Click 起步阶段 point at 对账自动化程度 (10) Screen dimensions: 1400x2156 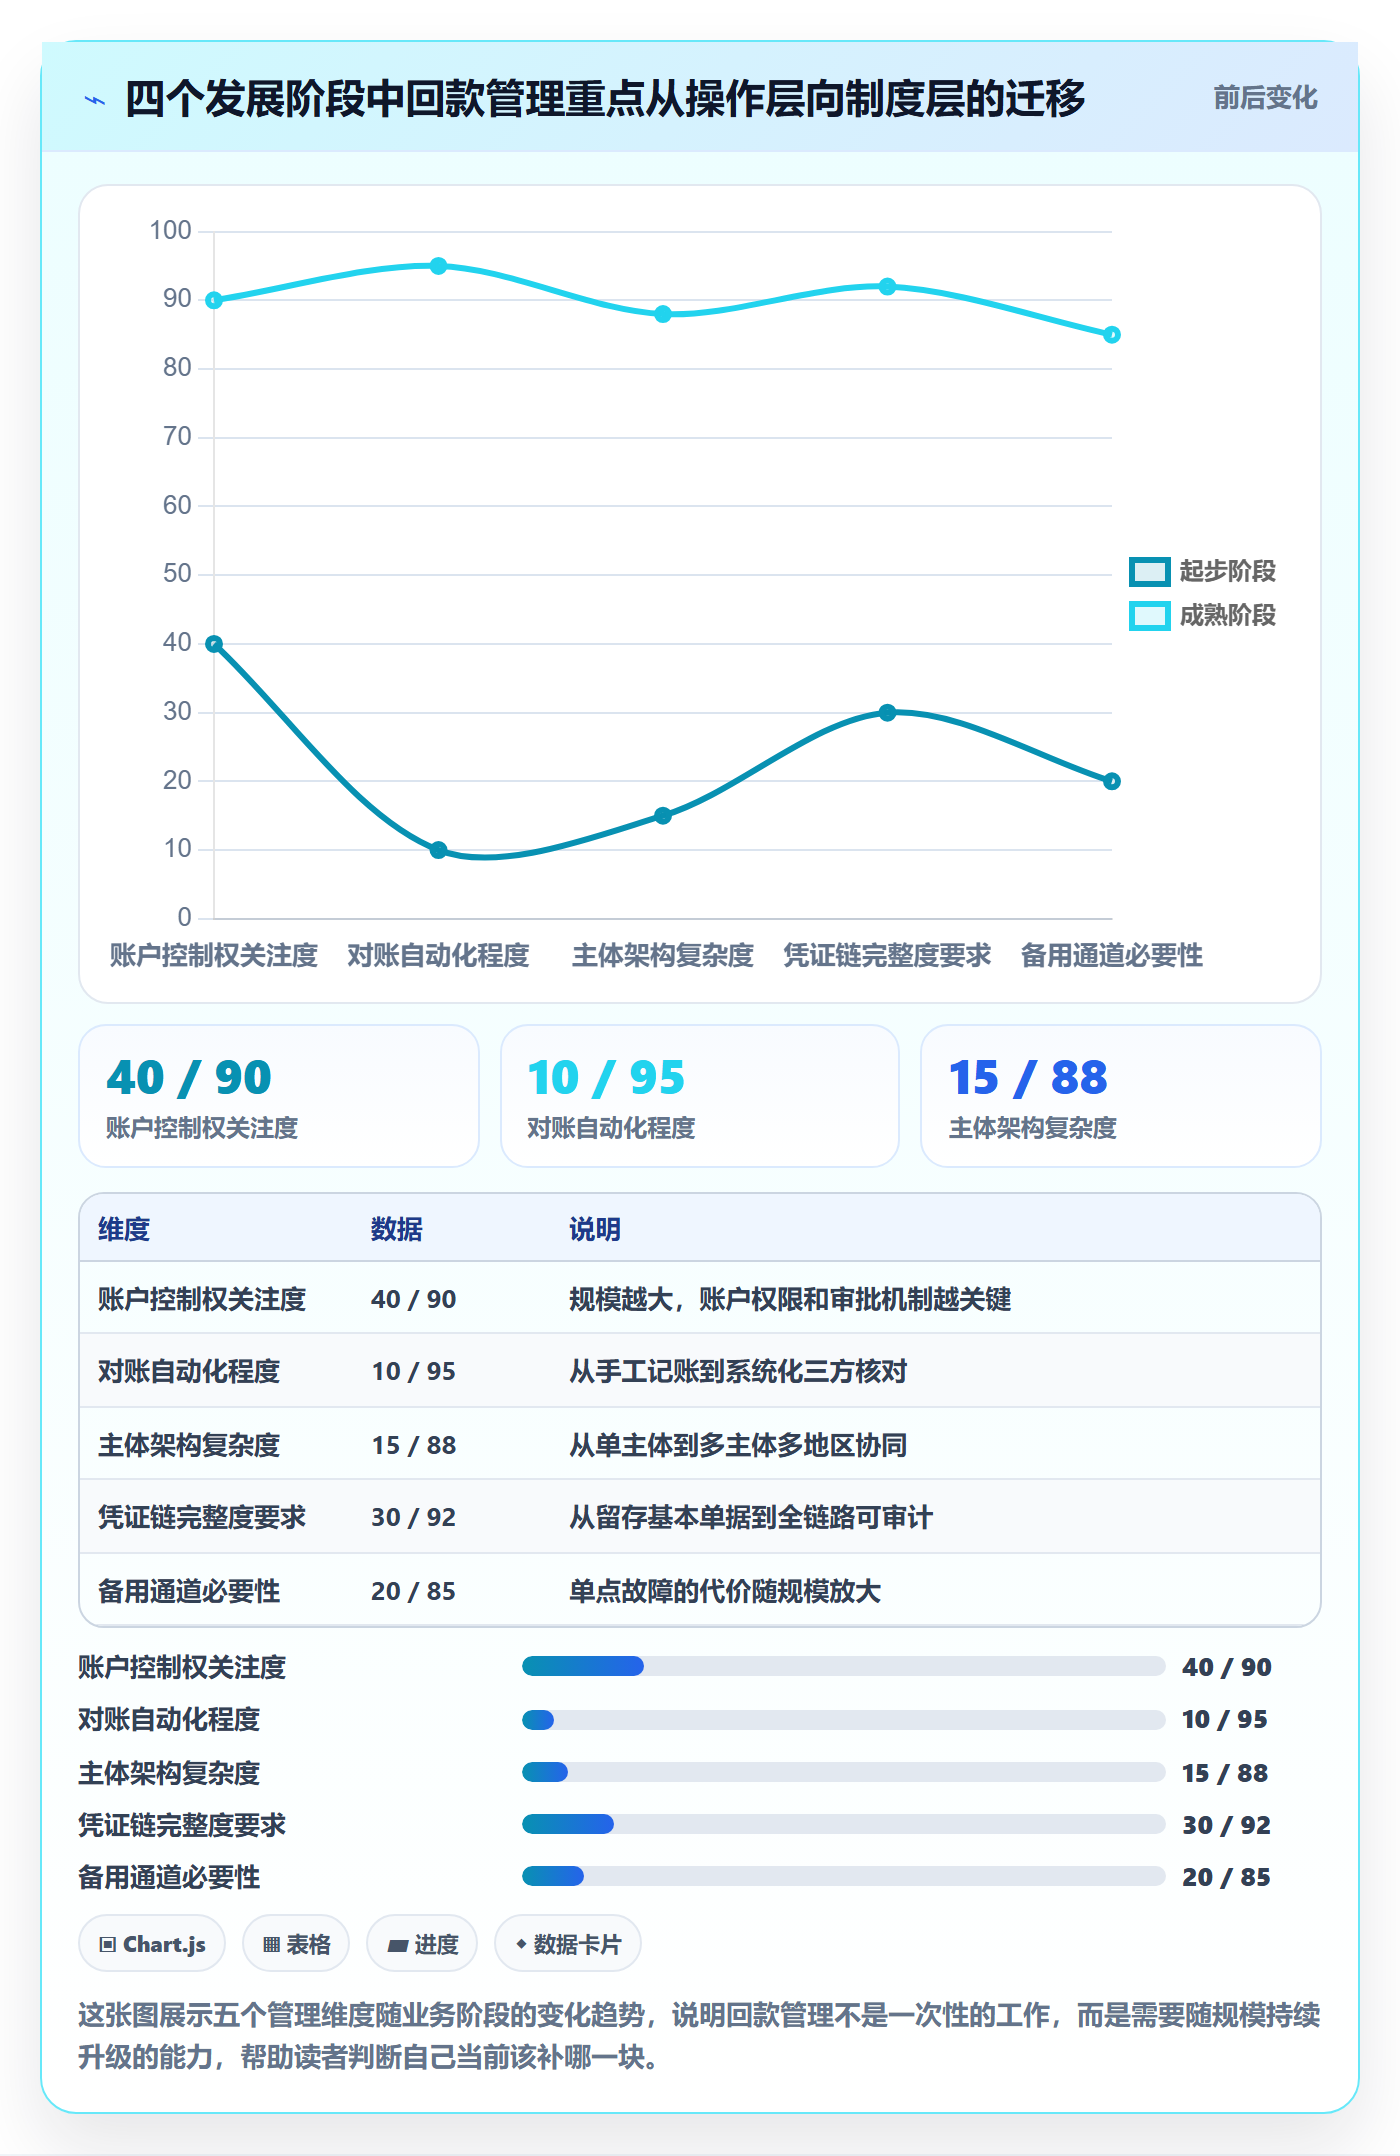pyautogui.click(x=438, y=850)
